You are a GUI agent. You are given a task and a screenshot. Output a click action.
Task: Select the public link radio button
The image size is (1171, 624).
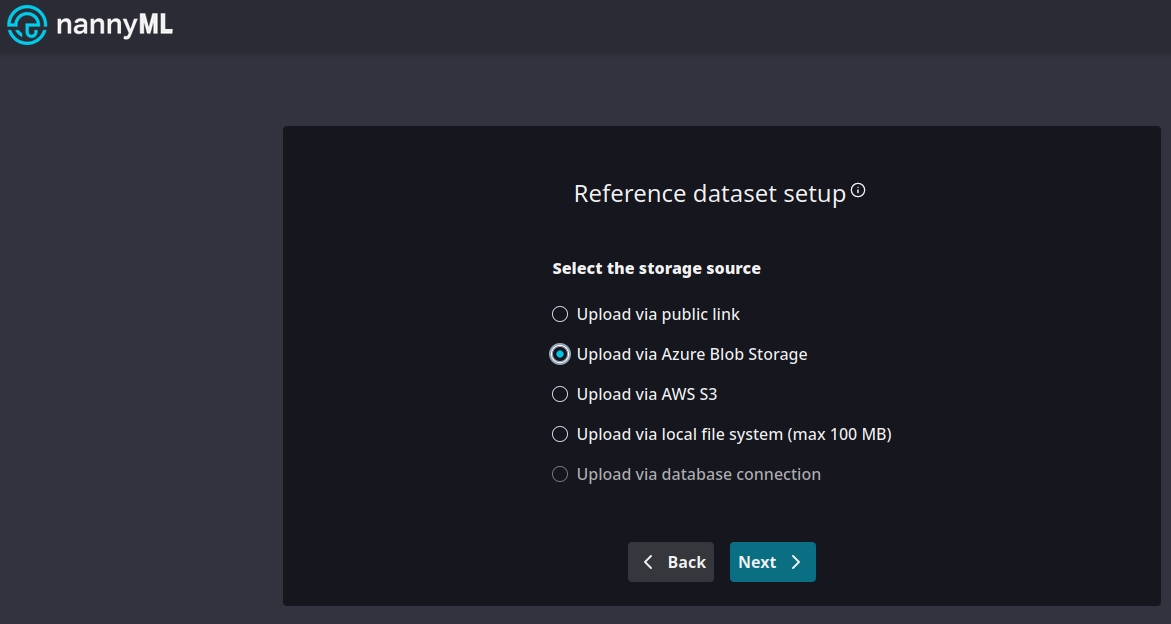(560, 314)
